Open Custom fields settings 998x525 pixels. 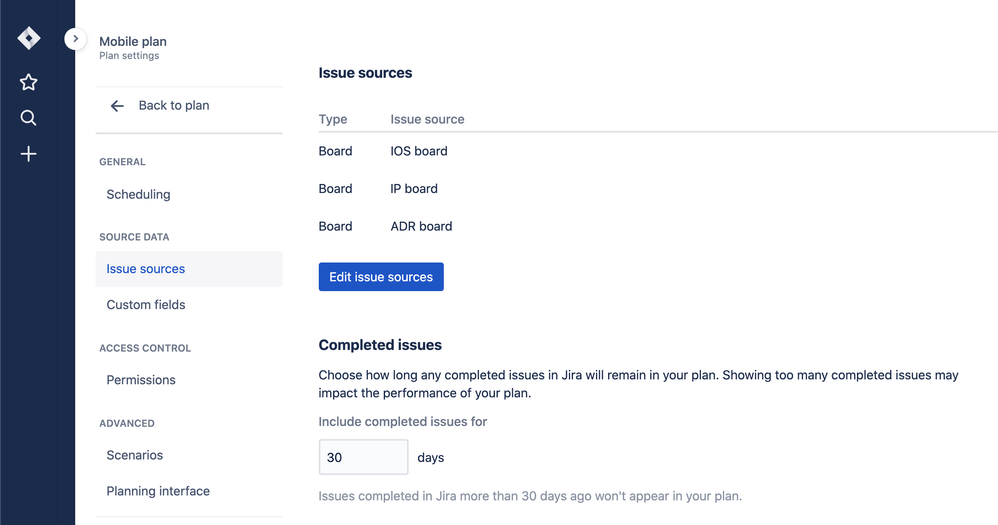(x=146, y=305)
